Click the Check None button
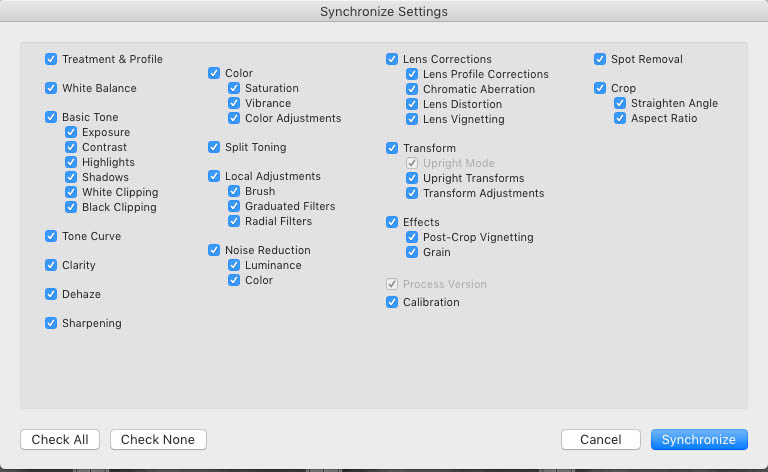The image size is (768, 472). click(158, 440)
